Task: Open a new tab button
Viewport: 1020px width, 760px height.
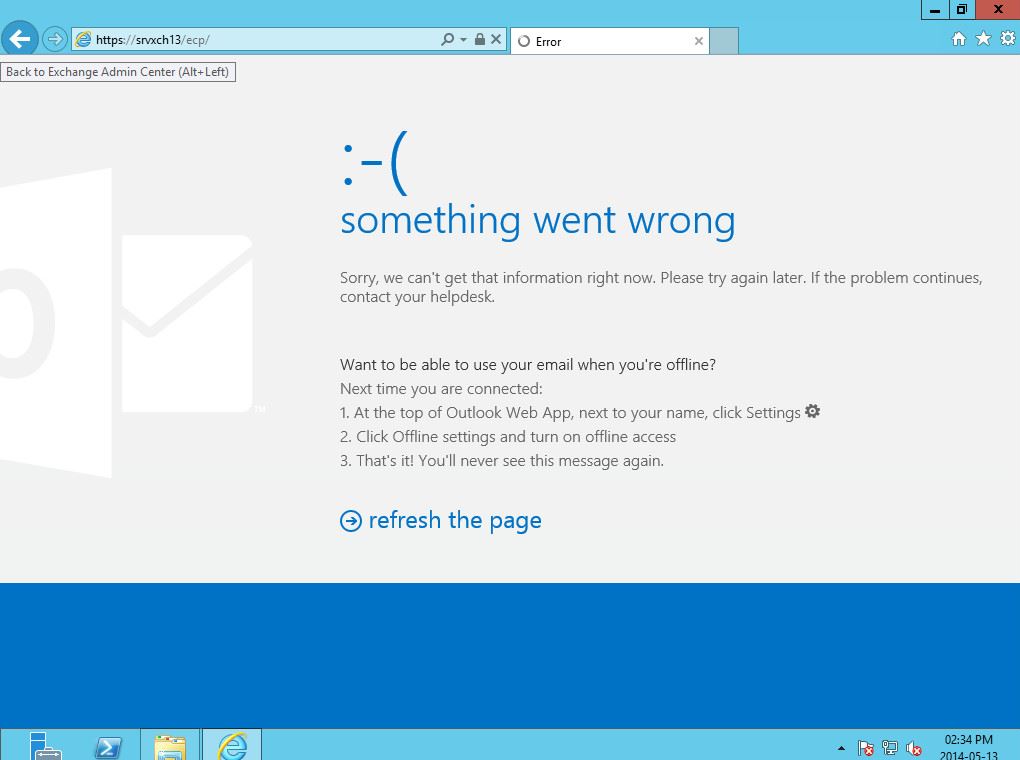Action: 724,41
